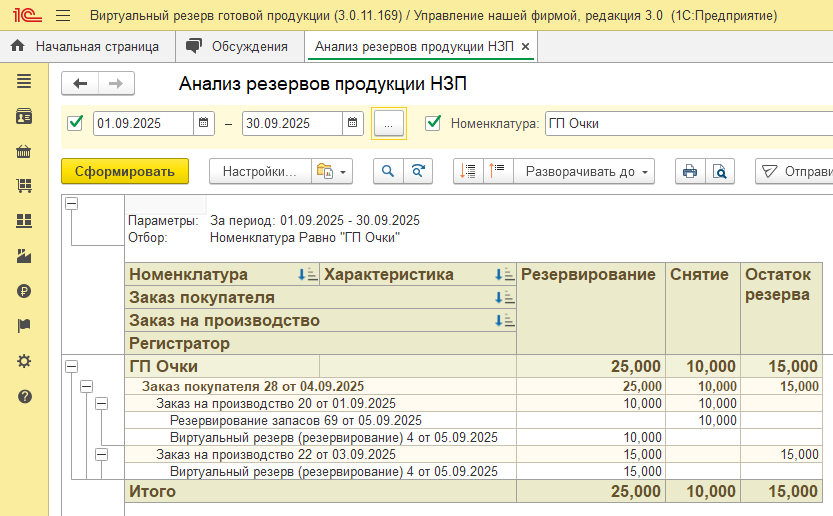Open the question mark help section
The image size is (833, 516).
pyautogui.click(x=24, y=396)
